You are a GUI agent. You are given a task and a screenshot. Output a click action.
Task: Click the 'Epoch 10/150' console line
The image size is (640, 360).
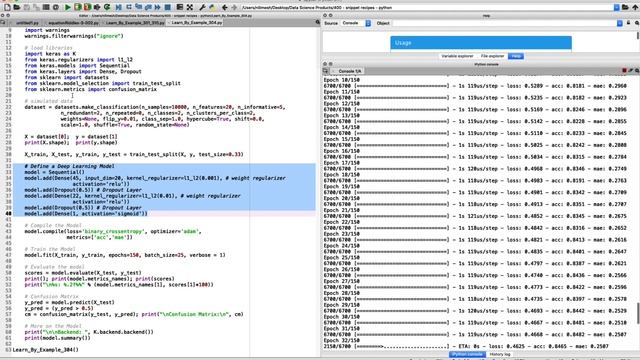pyautogui.click(x=341, y=80)
